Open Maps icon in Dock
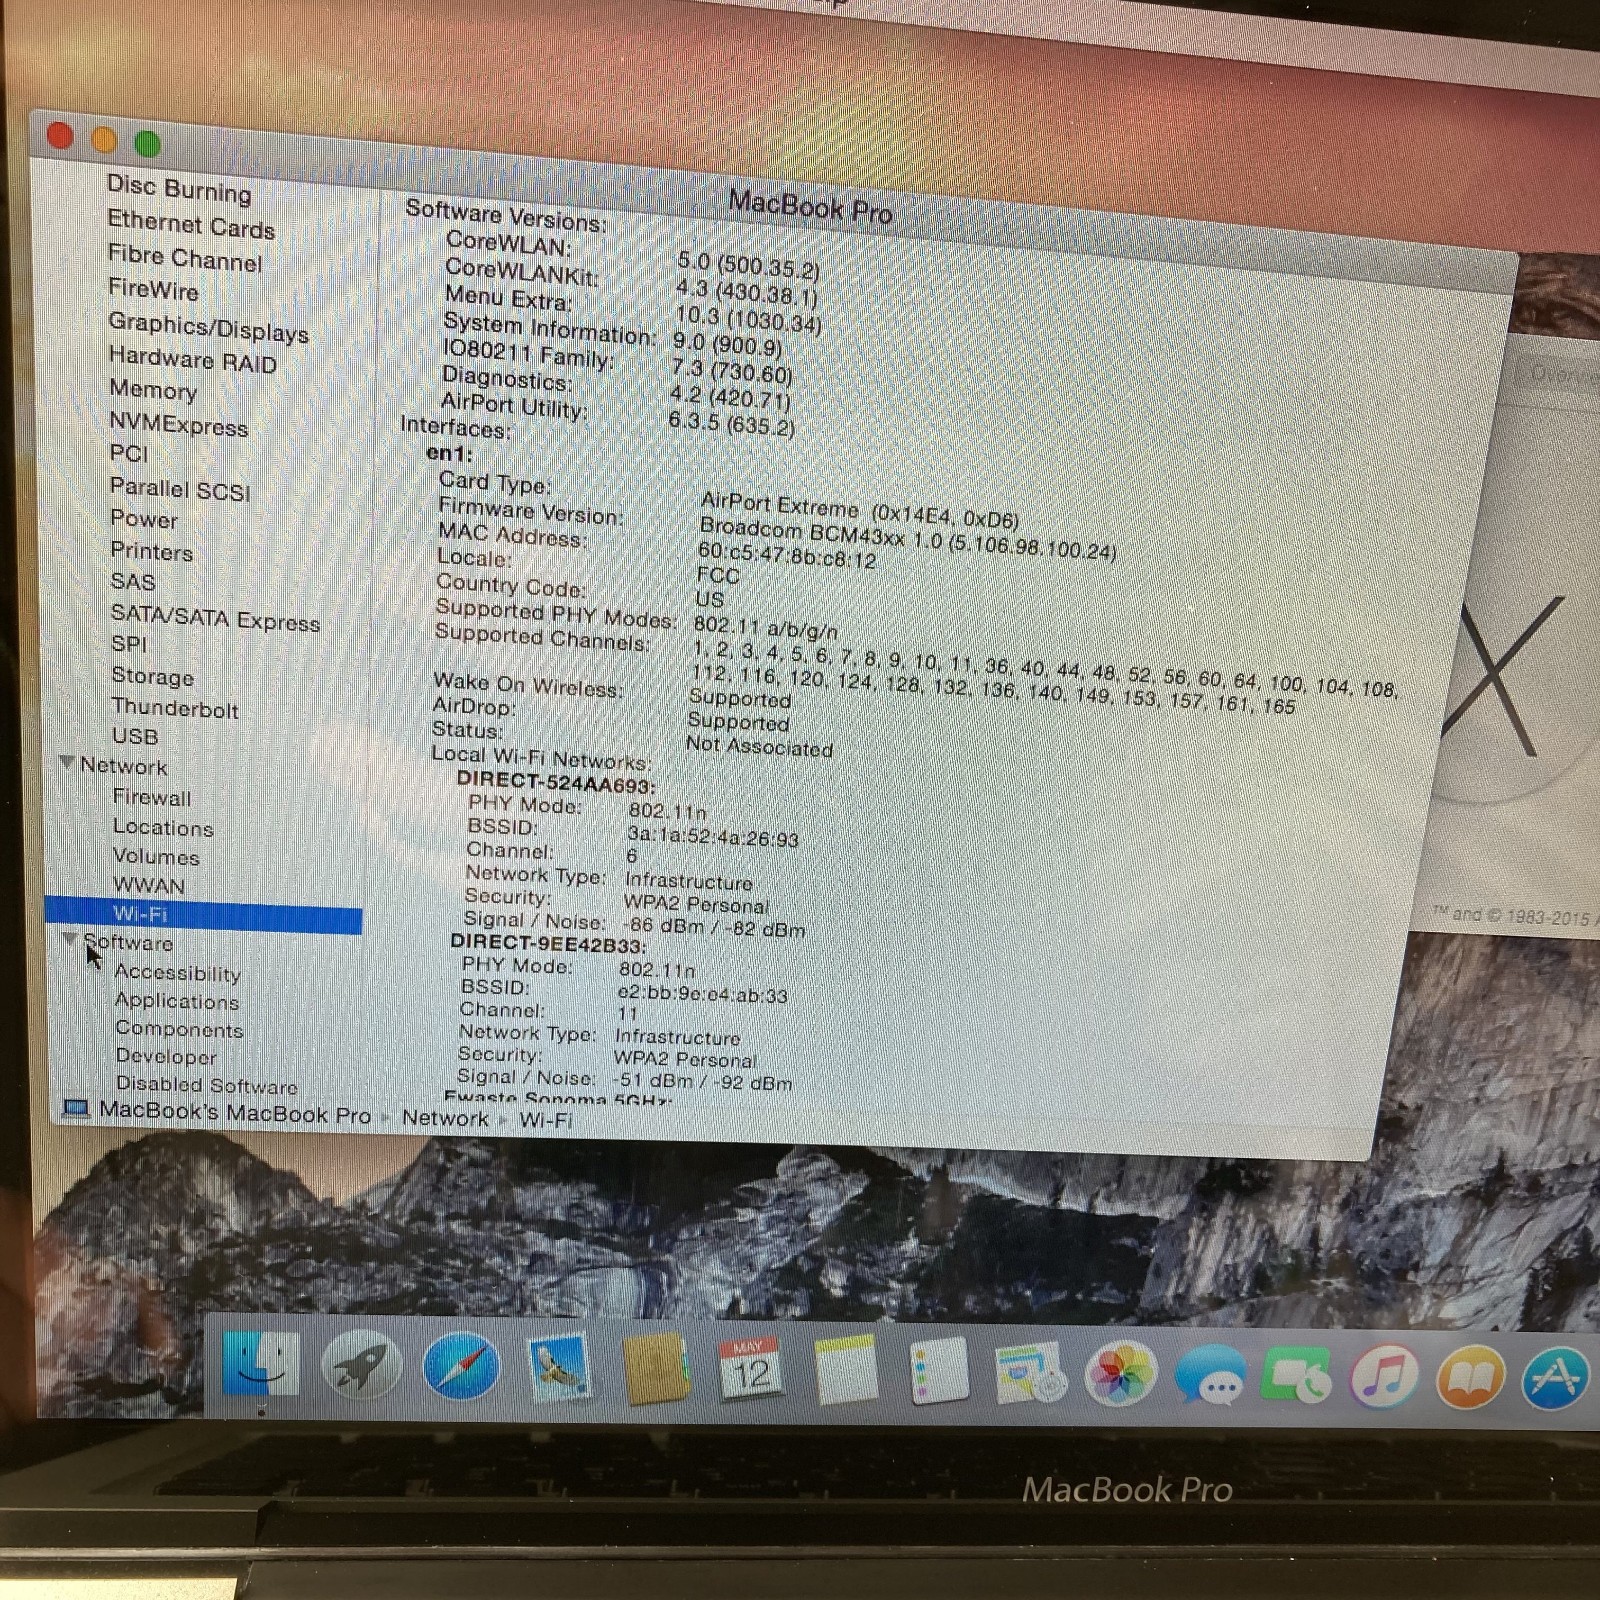This screenshot has height=1600, width=1600. [x=1030, y=1373]
